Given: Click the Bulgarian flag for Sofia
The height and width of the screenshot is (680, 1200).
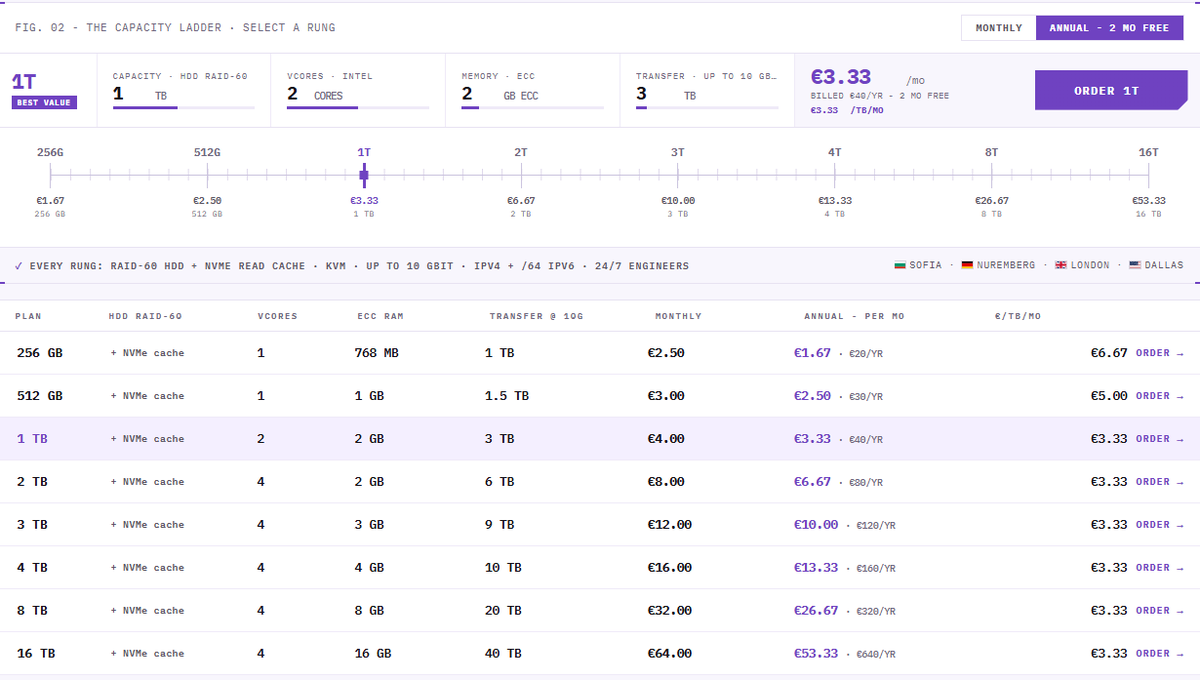Looking at the screenshot, I should tap(901, 265).
